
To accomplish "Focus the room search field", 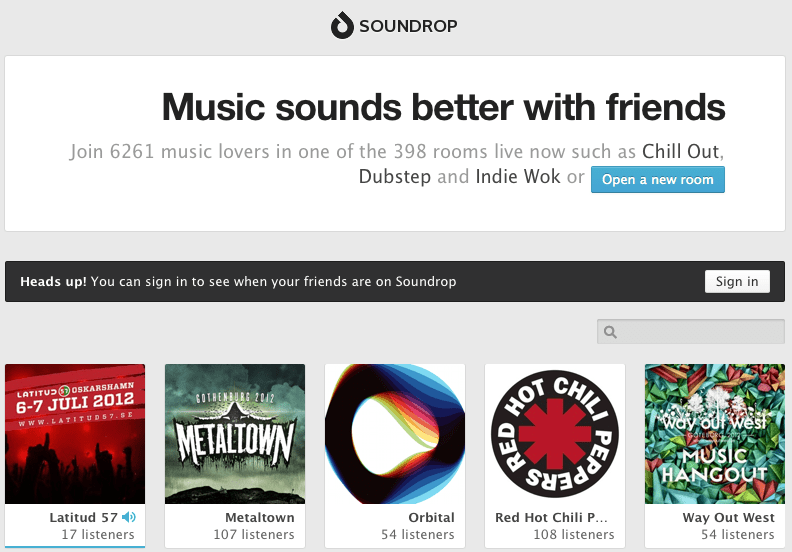I will pyautogui.click(x=700, y=332).
